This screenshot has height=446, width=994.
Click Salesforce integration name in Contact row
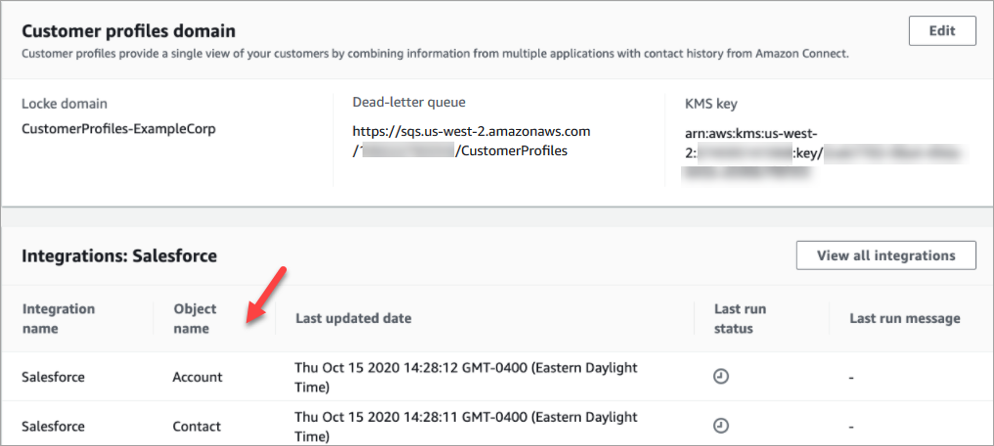[x=53, y=426]
